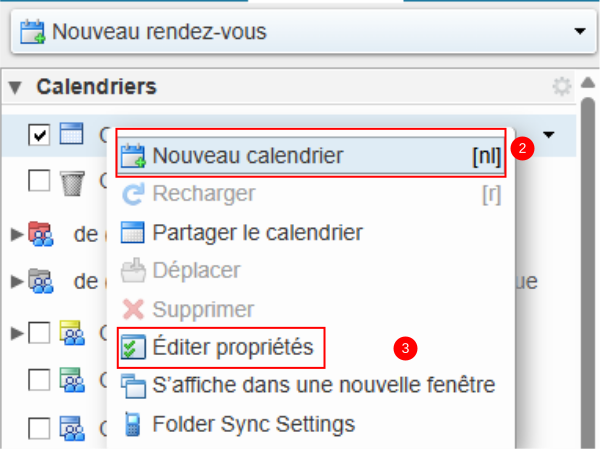
Task: Open the Nouveau rendez-vous dropdown arrow
Action: [x=579, y=32]
